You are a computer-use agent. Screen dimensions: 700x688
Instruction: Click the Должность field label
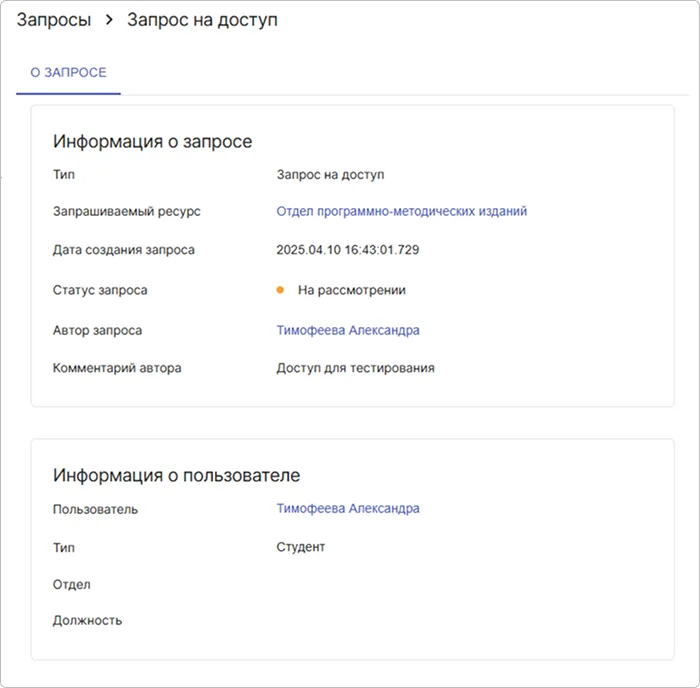pos(87,620)
